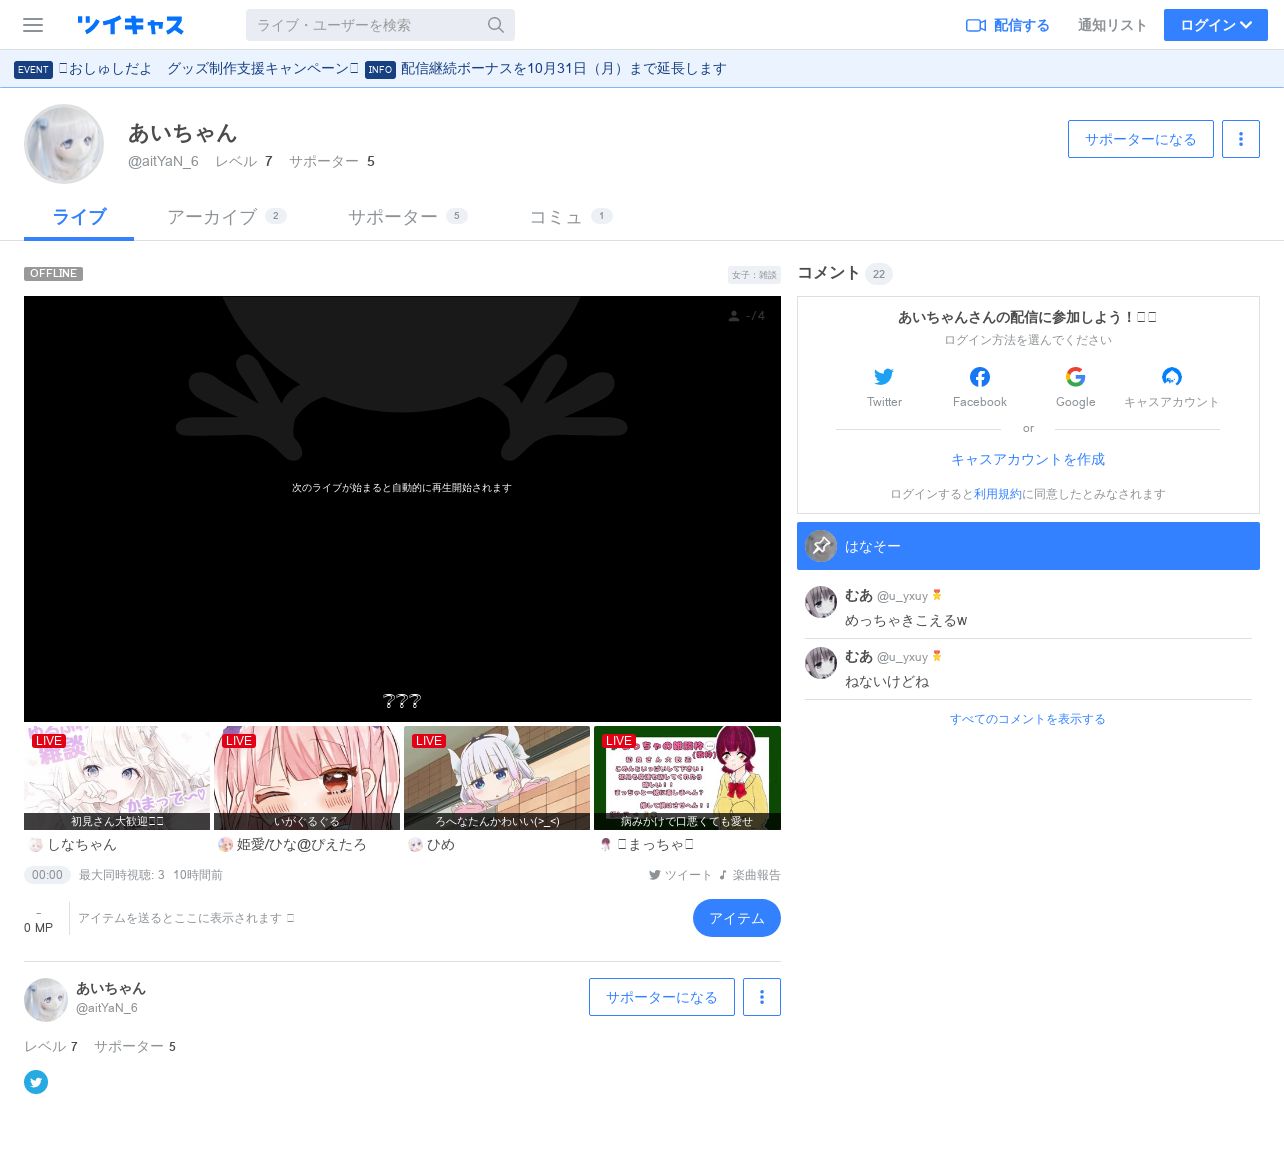Viewport: 1284px width, 1167px height.
Task: Click the 00:00 duration badge
Action: [x=47, y=875]
